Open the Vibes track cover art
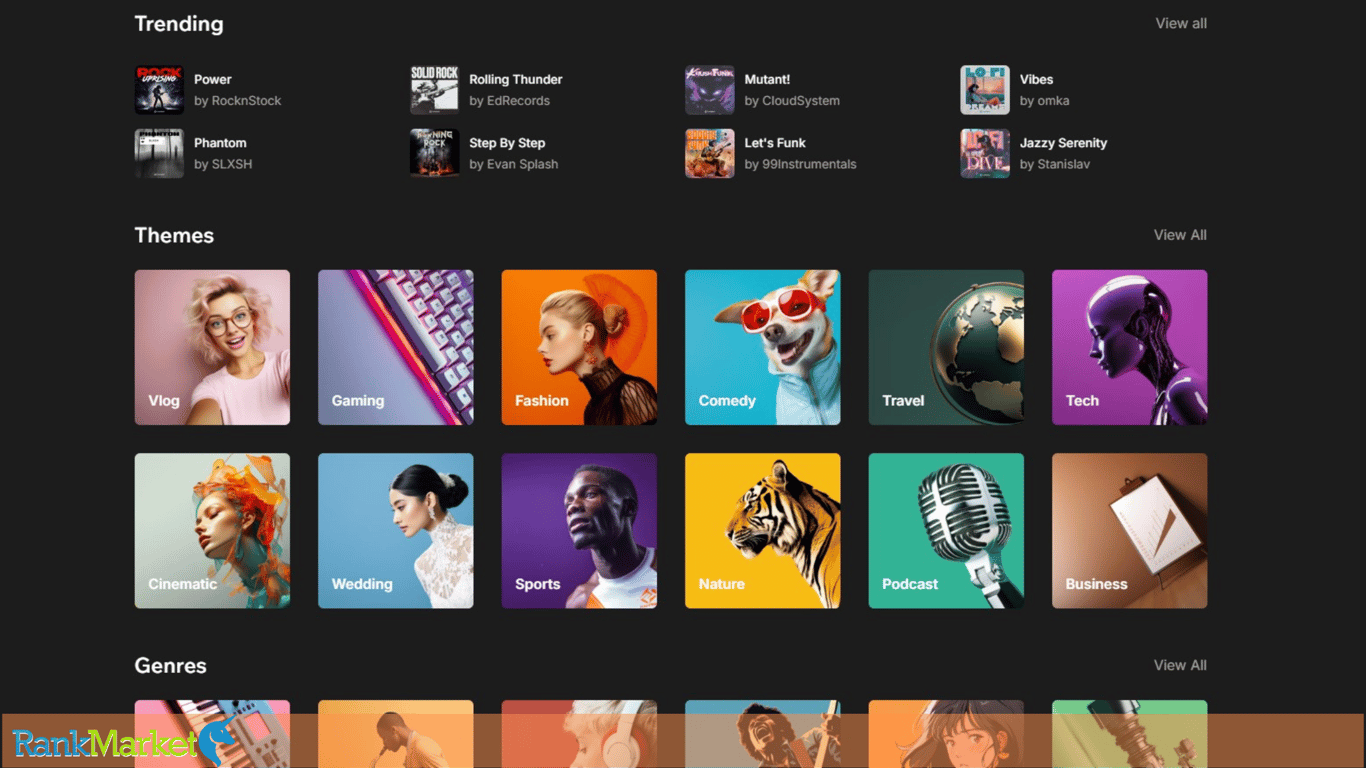The width and height of the screenshot is (1366, 768). pyautogui.click(x=985, y=90)
